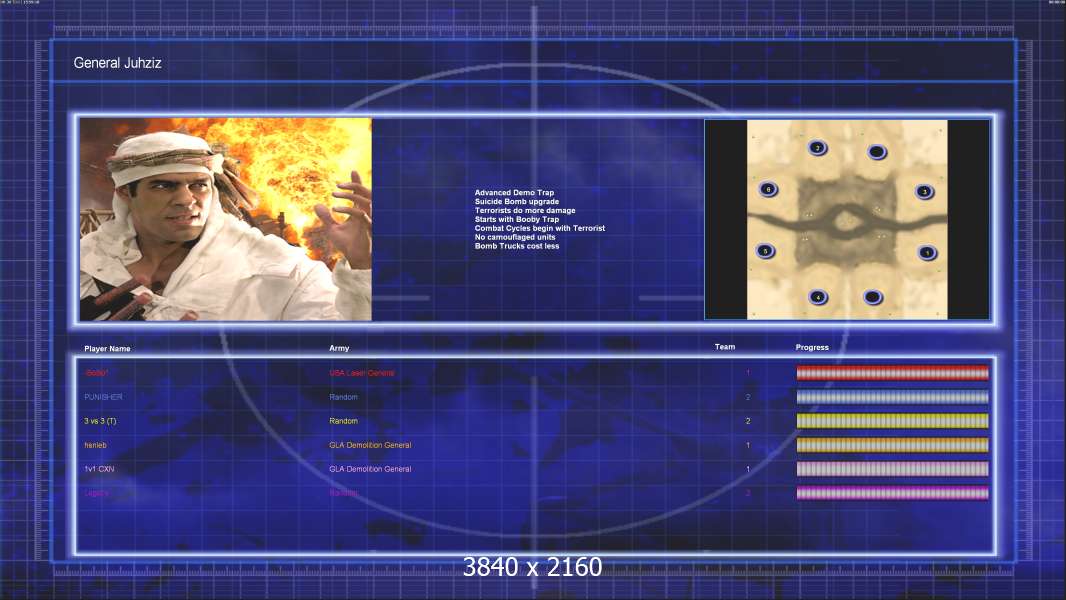Click Random army in 3 vs 3 (T) row
The image size is (1066, 600).
pyautogui.click(x=343, y=421)
